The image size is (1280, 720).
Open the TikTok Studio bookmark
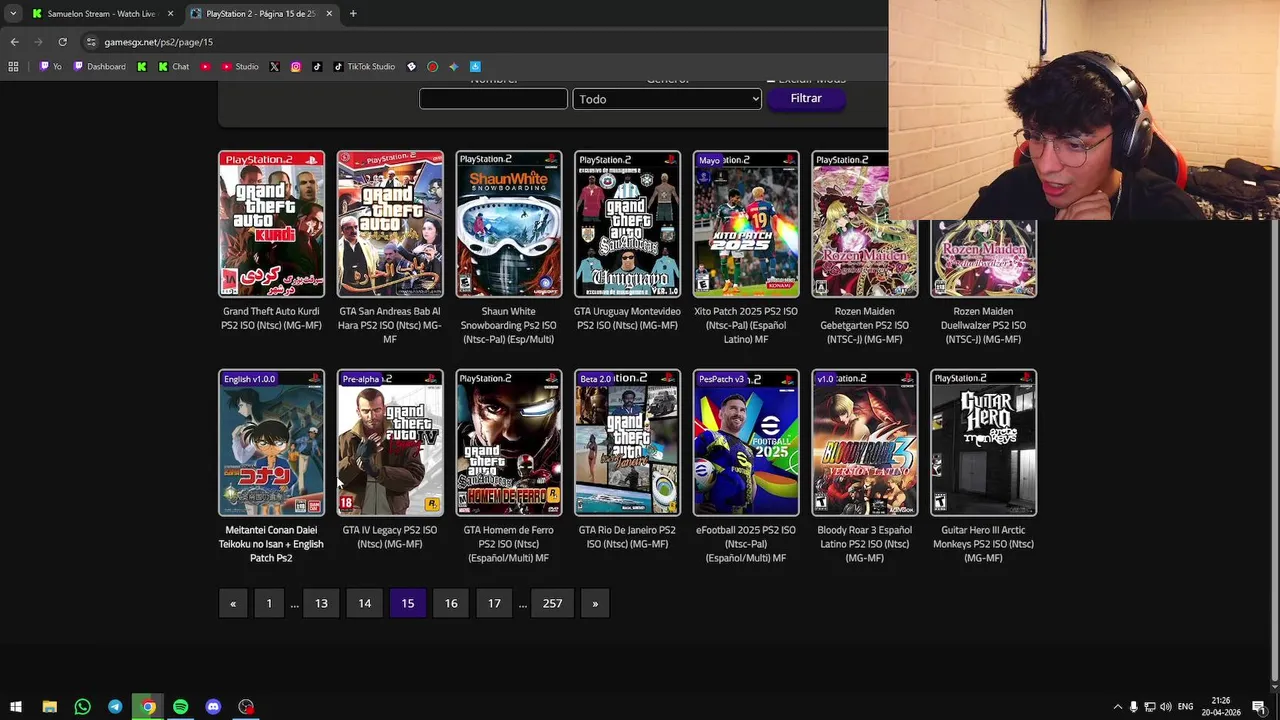tap(364, 67)
